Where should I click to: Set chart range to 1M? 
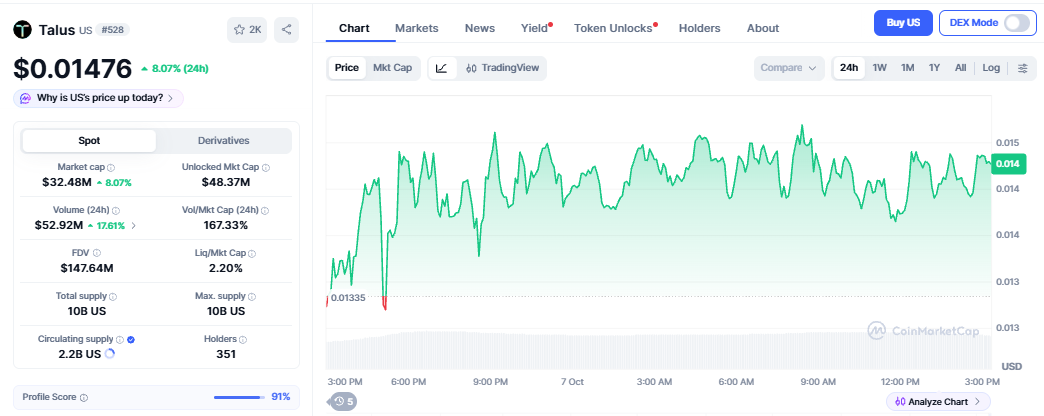[908, 68]
